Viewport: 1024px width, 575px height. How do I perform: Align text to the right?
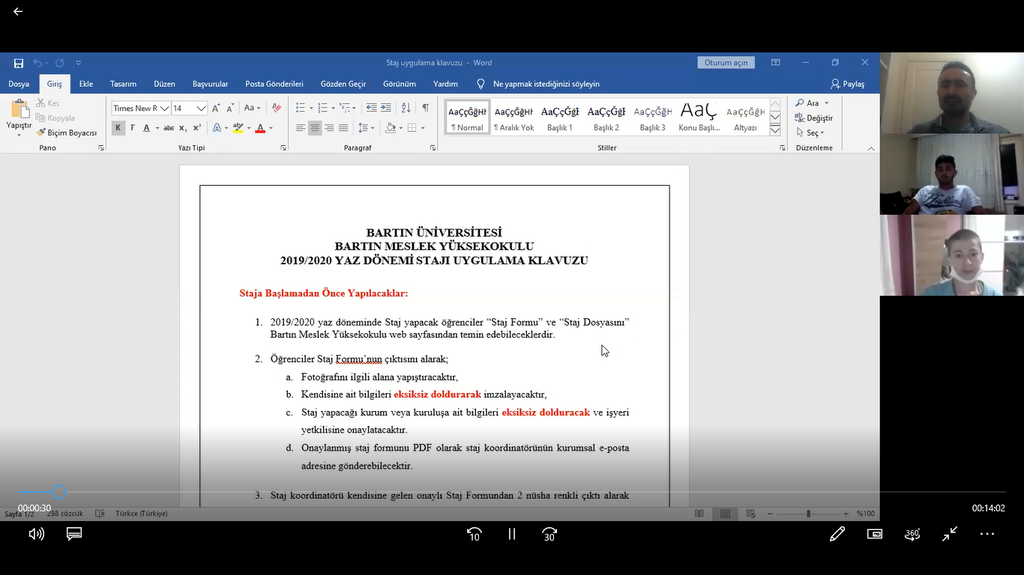[328, 128]
